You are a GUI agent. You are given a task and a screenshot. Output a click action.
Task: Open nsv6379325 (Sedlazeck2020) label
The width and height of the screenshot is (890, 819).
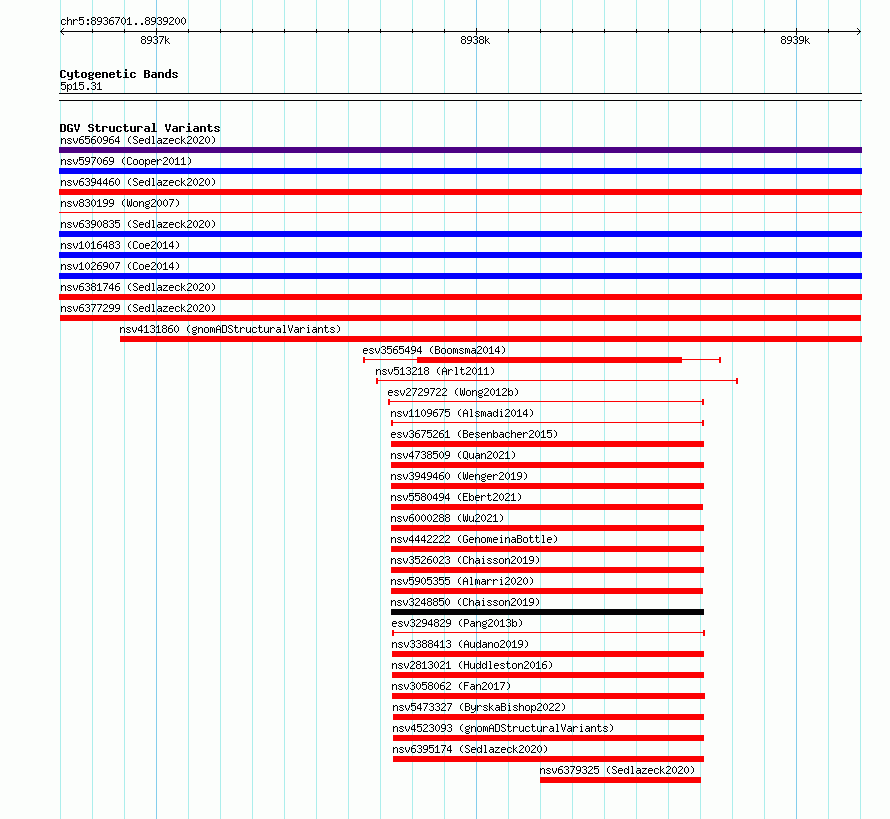tap(617, 770)
